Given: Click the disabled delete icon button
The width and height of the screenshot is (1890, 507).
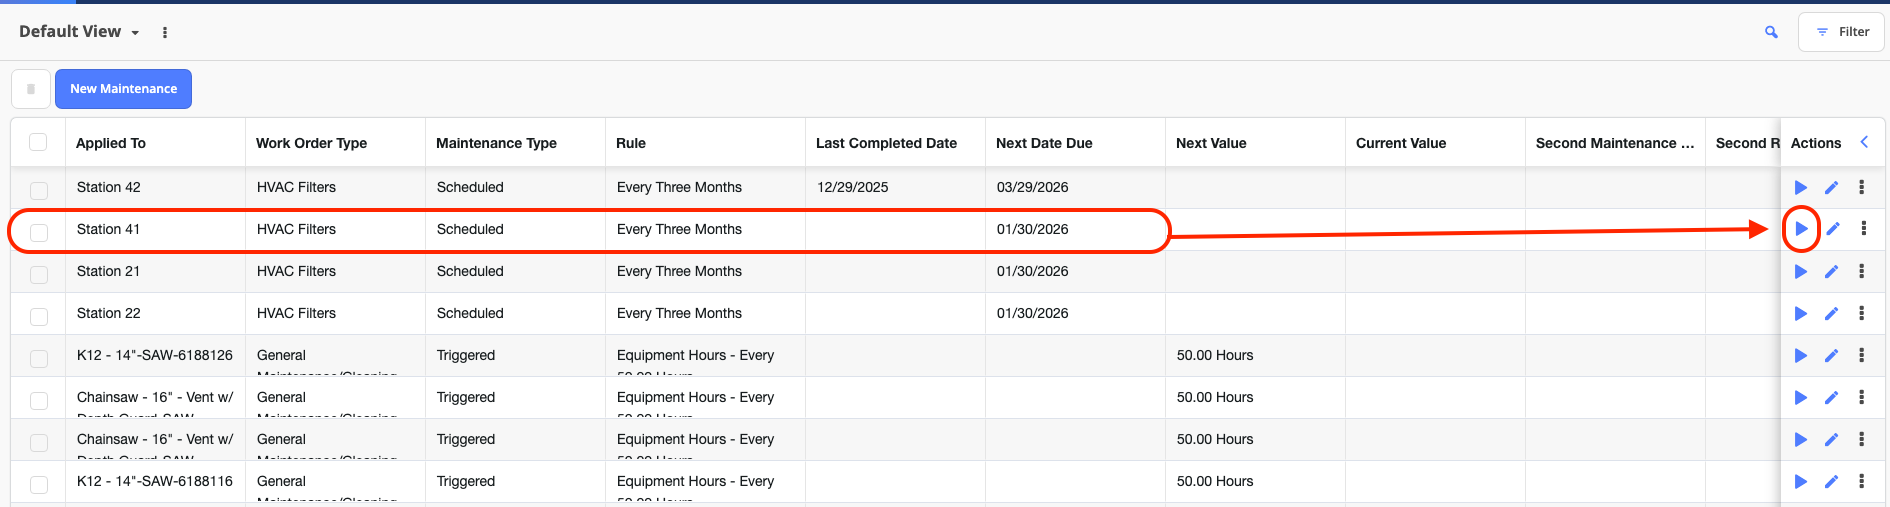Looking at the screenshot, I should coord(31,89).
